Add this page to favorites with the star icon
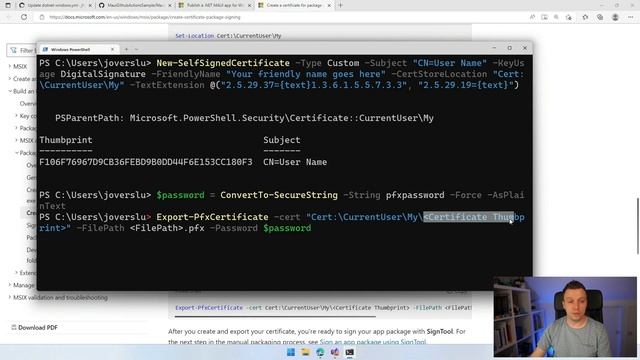This screenshot has width=640, height=360. pyautogui.click(x=569, y=17)
